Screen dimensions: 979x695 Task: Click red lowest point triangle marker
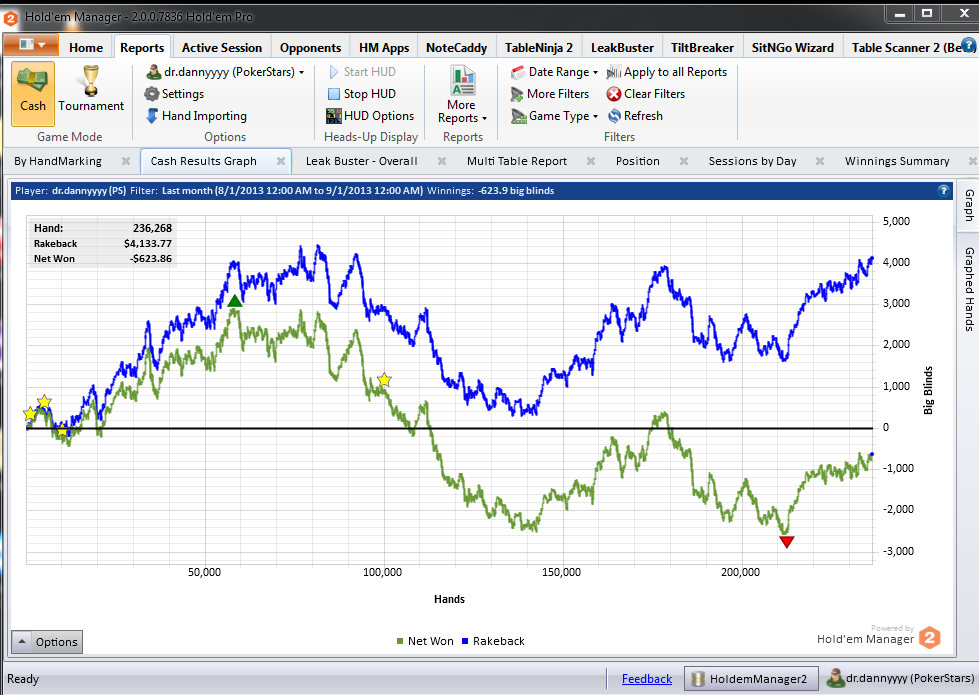pos(787,541)
